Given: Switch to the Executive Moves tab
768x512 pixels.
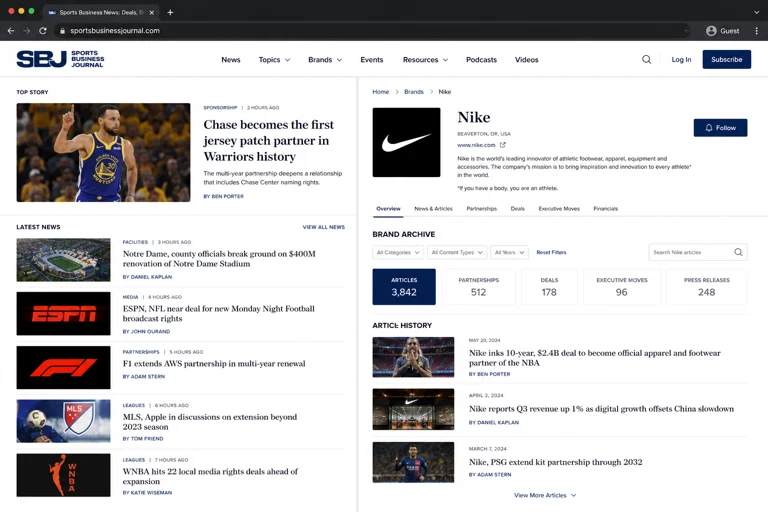Looking at the screenshot, I should pyautogui.click(x=559, y=209).
